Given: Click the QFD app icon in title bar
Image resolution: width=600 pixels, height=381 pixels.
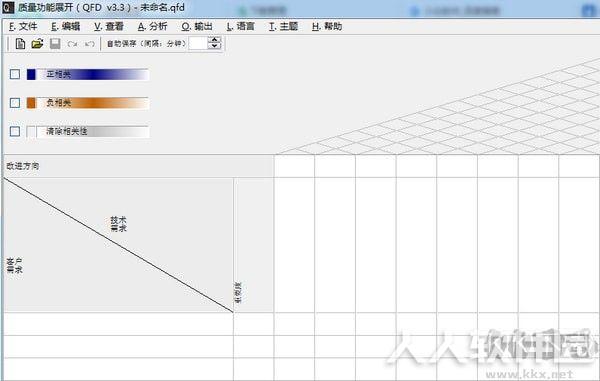Looking at the screenshot, I should tap(8, 7).
